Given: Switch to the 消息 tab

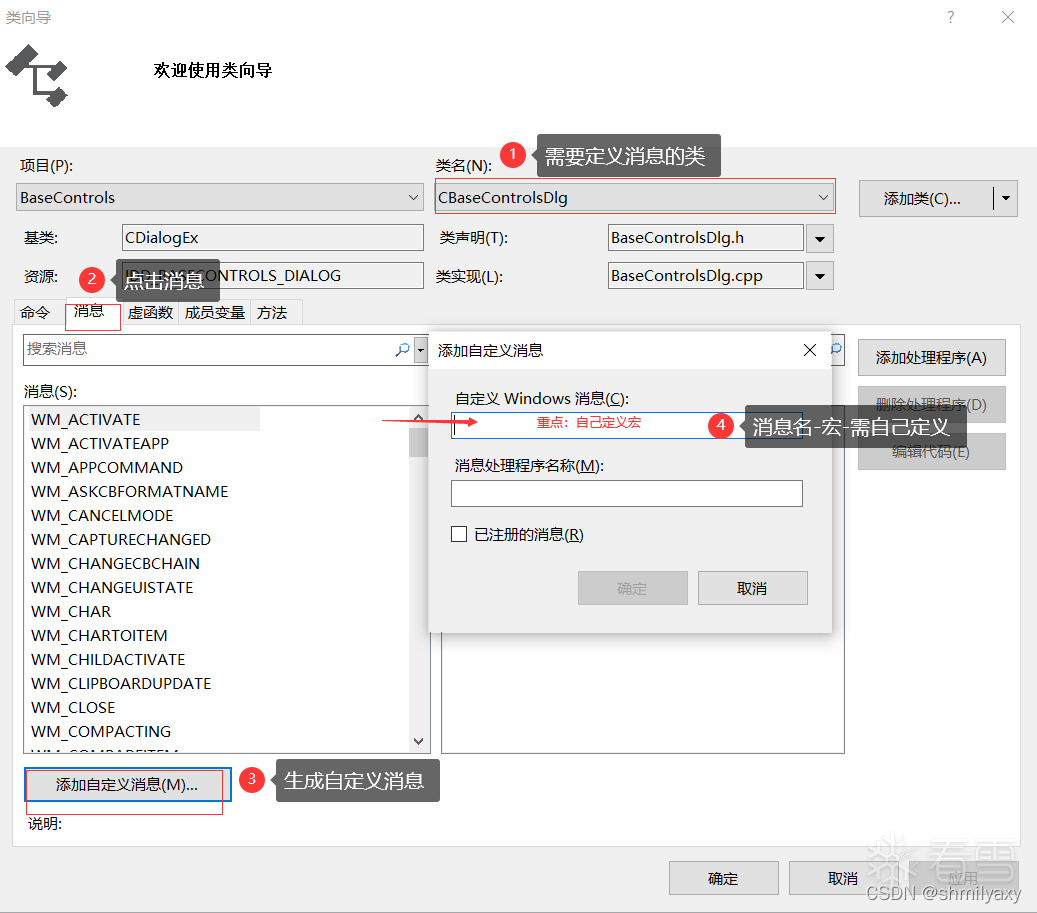Looking at the screenshot, I should [x=89, y=311].
